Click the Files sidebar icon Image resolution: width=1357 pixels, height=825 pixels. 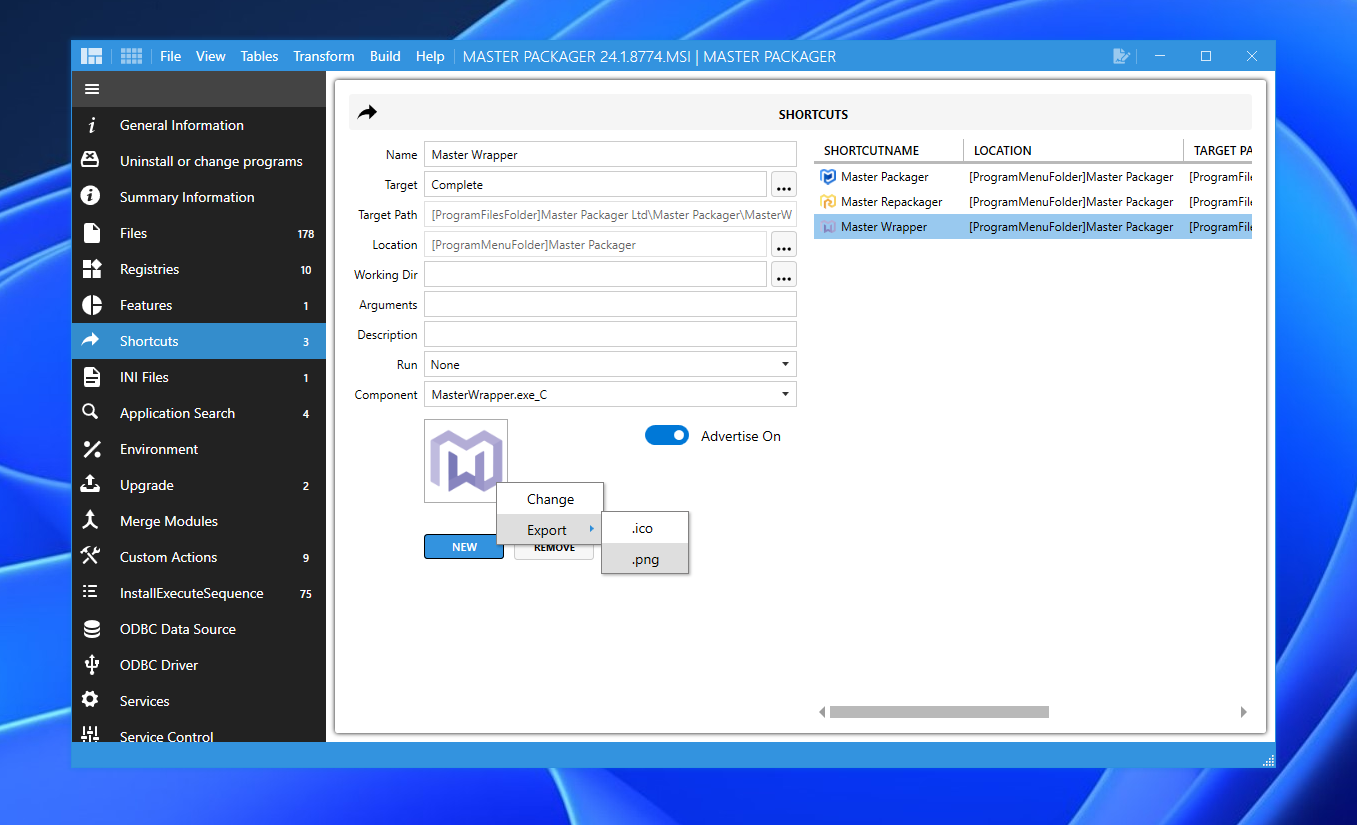click(91, 233)
